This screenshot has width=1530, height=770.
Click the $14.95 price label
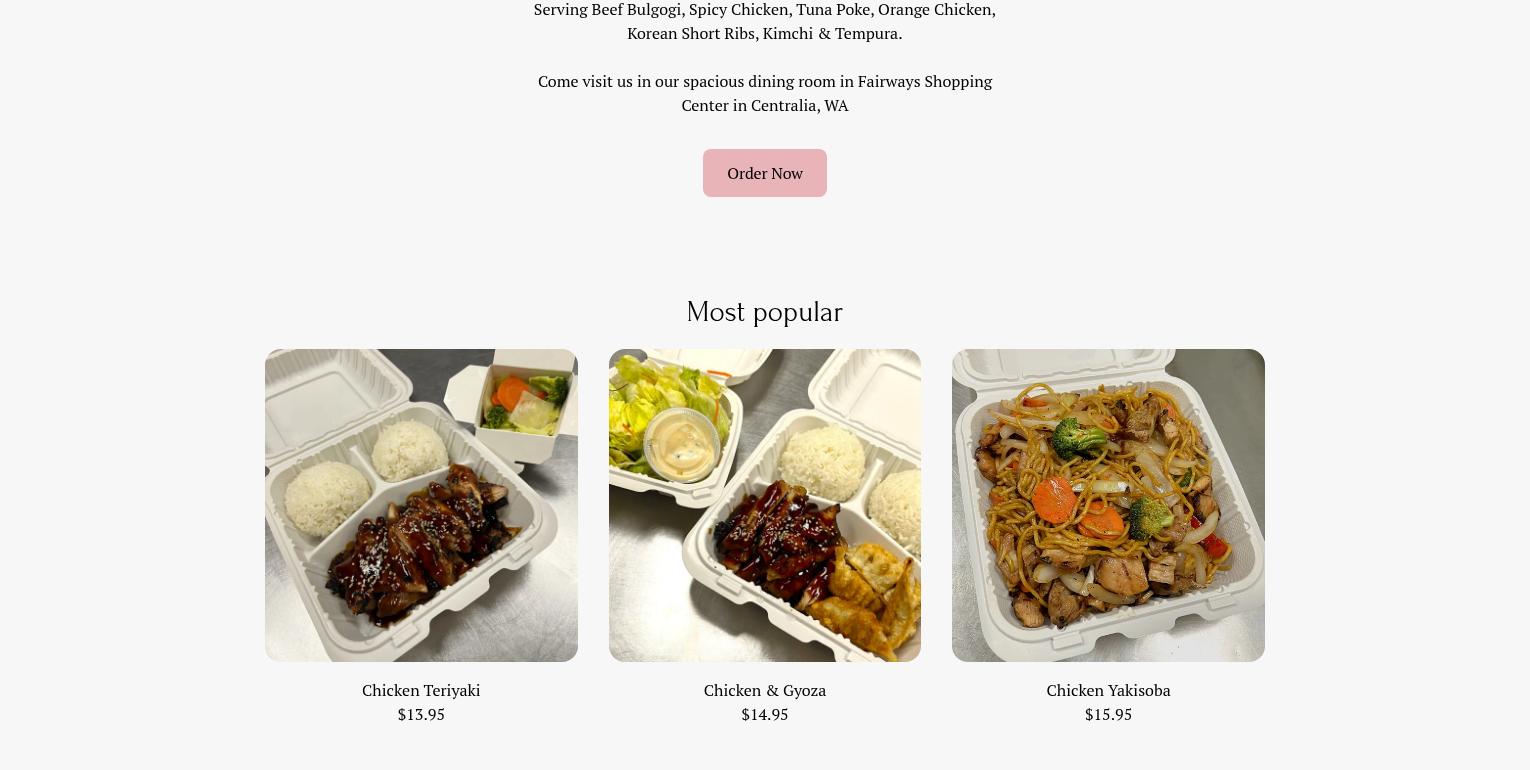(x=765, y=714)
